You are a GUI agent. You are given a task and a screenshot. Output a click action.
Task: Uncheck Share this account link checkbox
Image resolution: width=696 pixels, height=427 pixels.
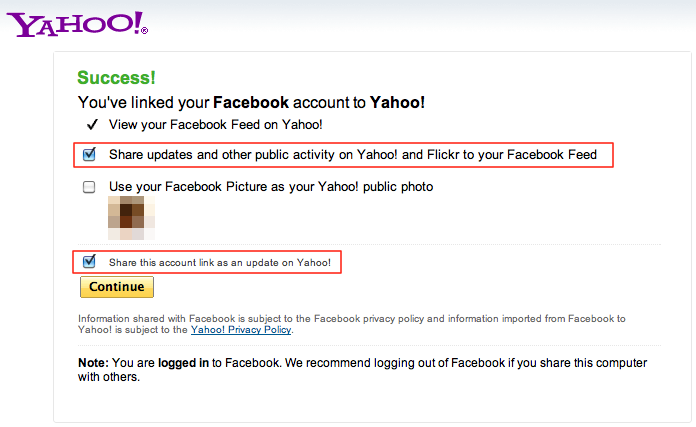pos(89,261)
